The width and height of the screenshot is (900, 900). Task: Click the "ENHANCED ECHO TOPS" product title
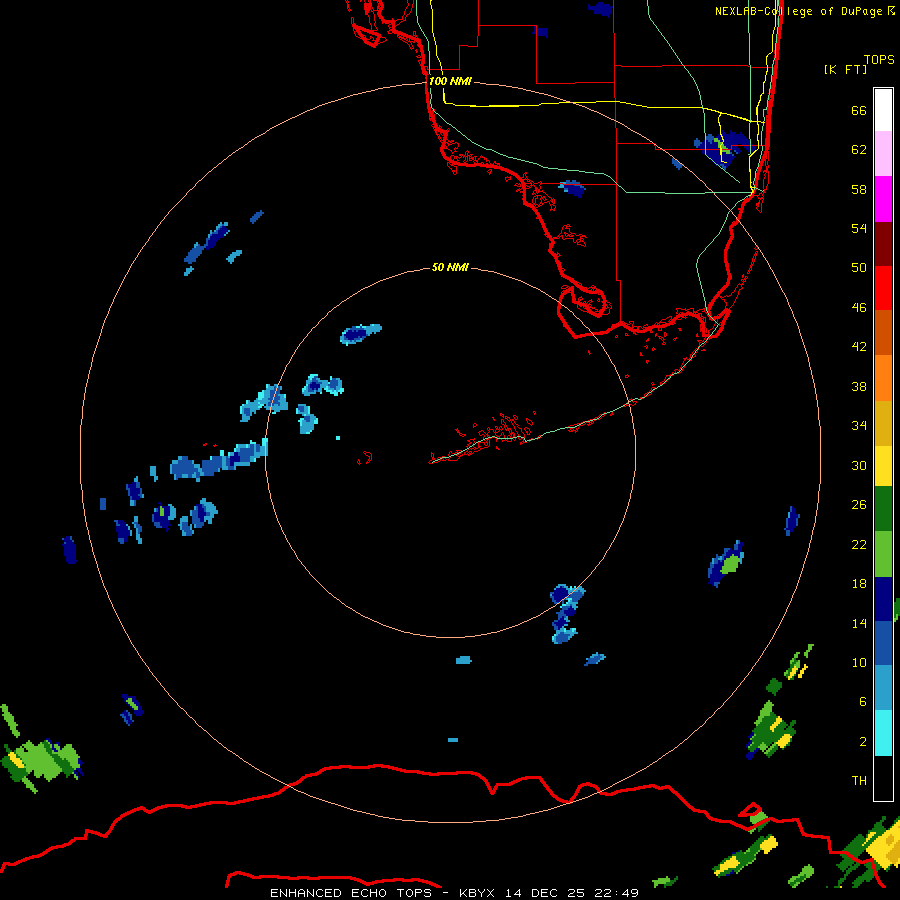click(351, 893)
